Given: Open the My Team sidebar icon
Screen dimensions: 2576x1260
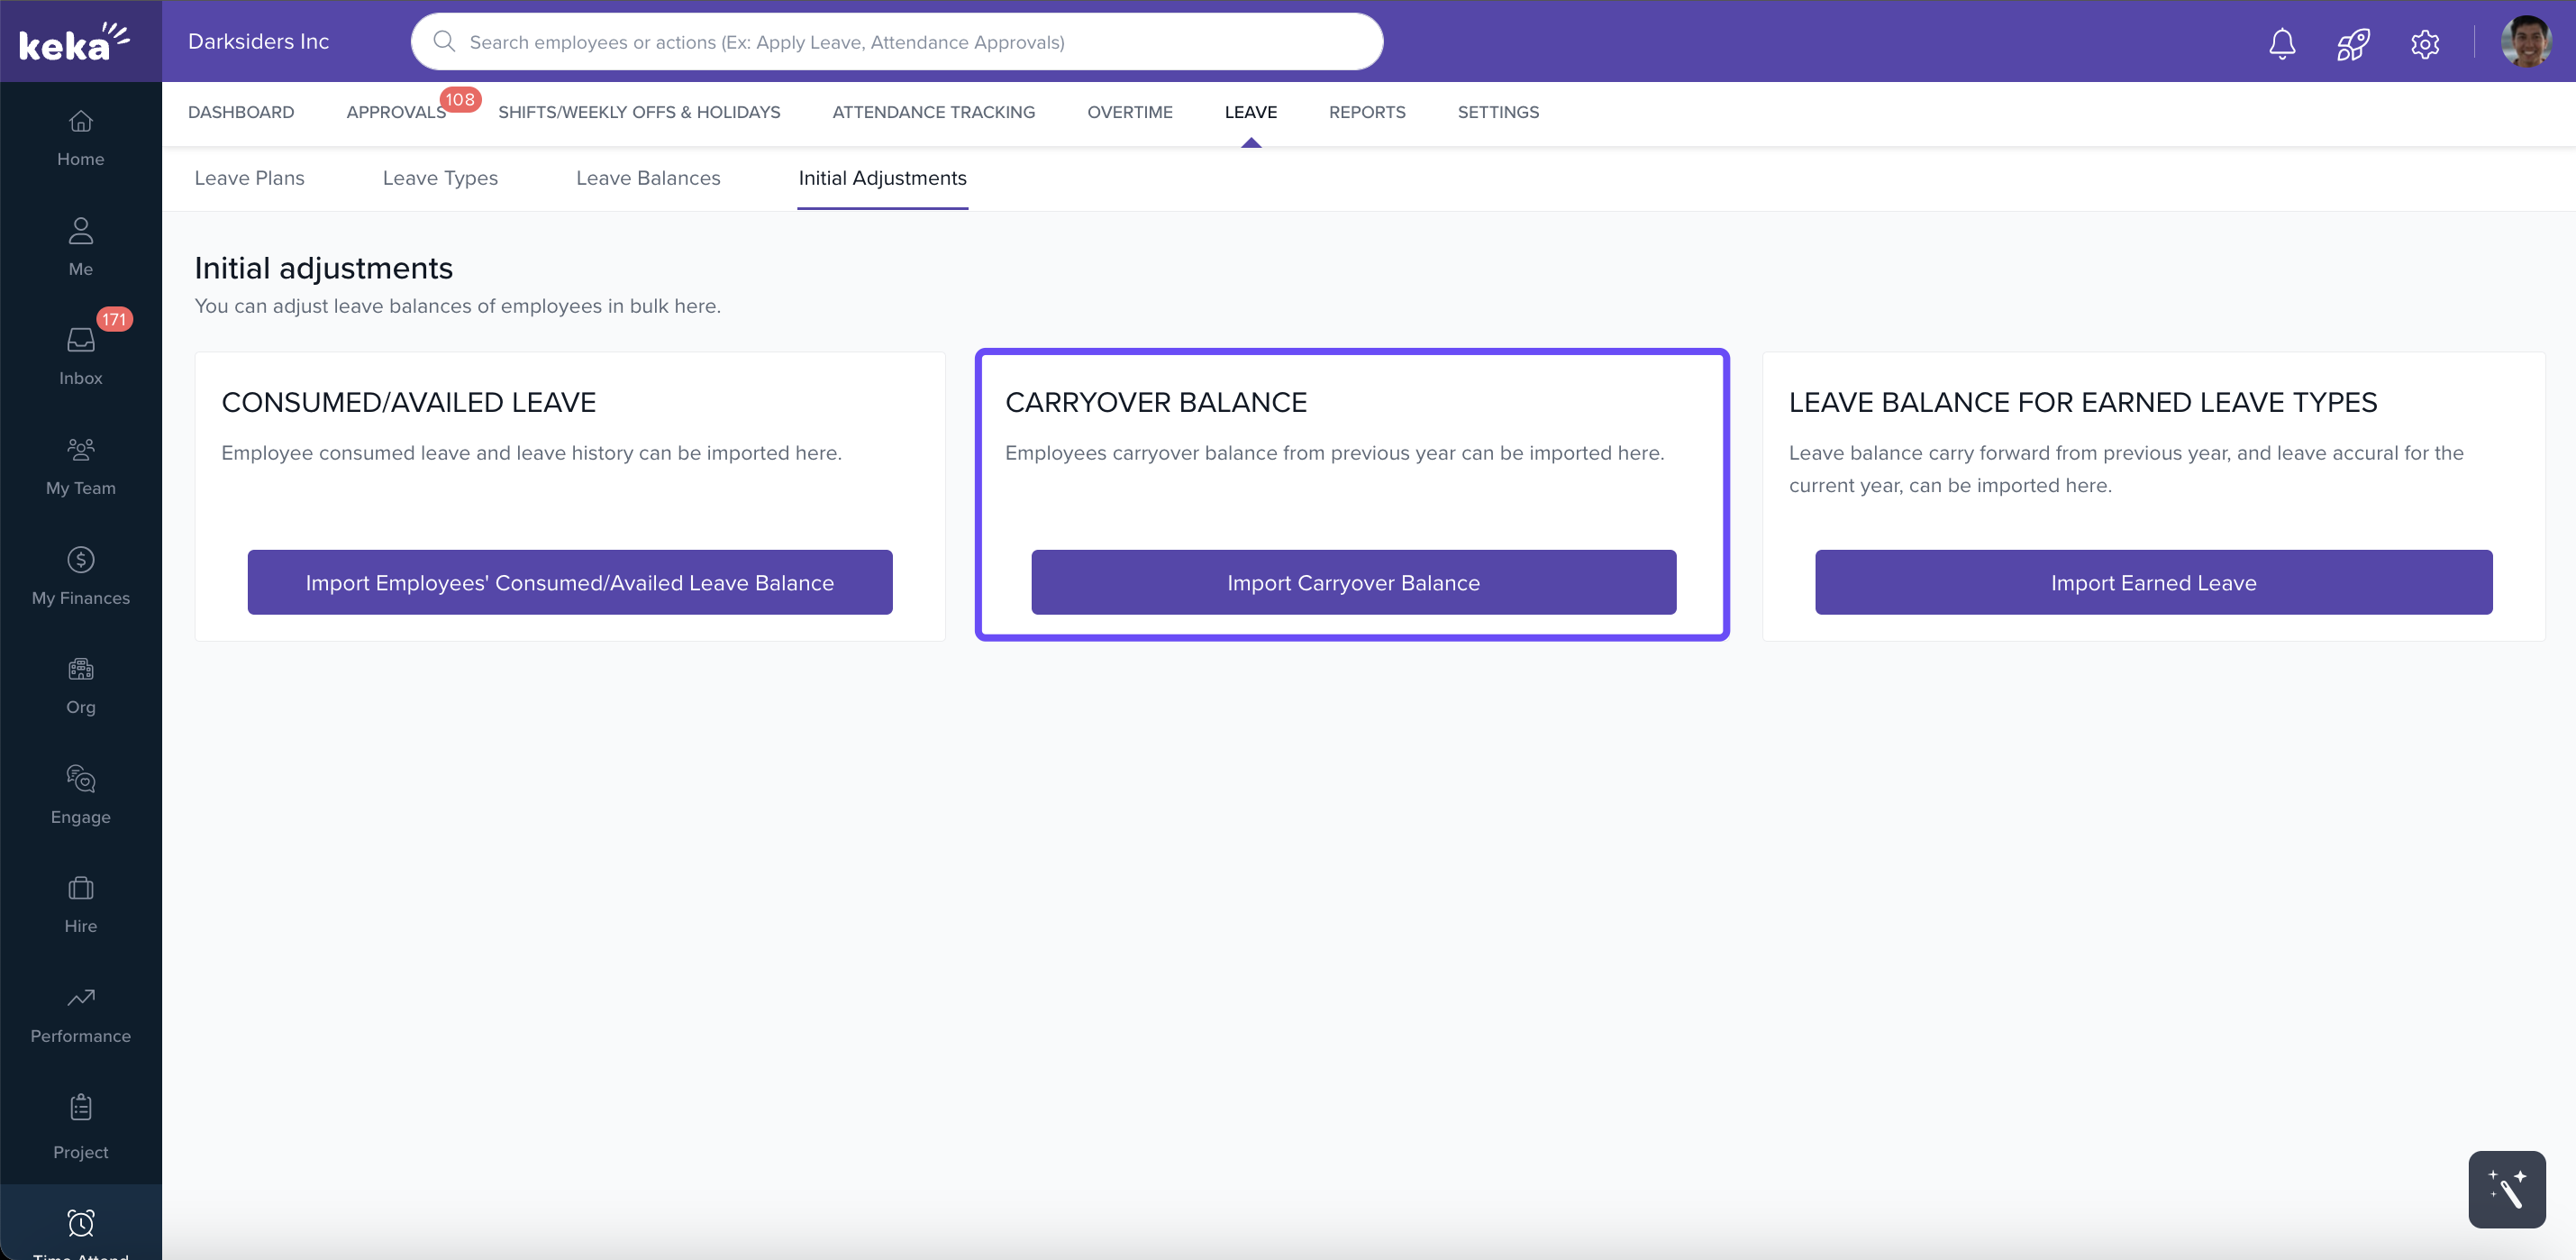Looking at the screenshot, I should point(80,450).
